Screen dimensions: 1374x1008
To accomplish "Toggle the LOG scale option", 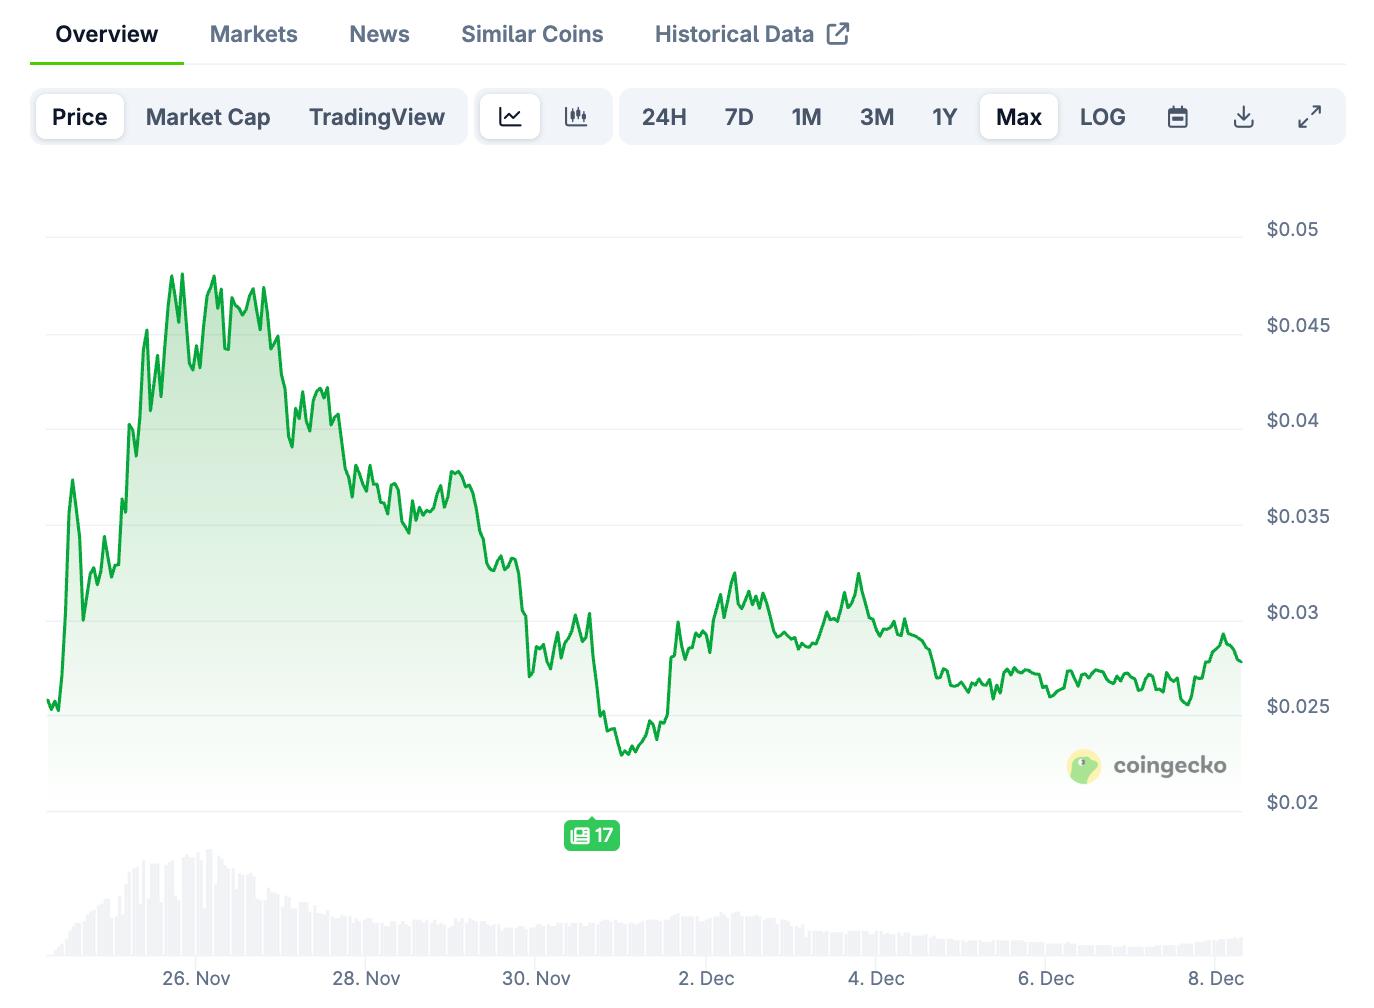I will (1102, 117).
